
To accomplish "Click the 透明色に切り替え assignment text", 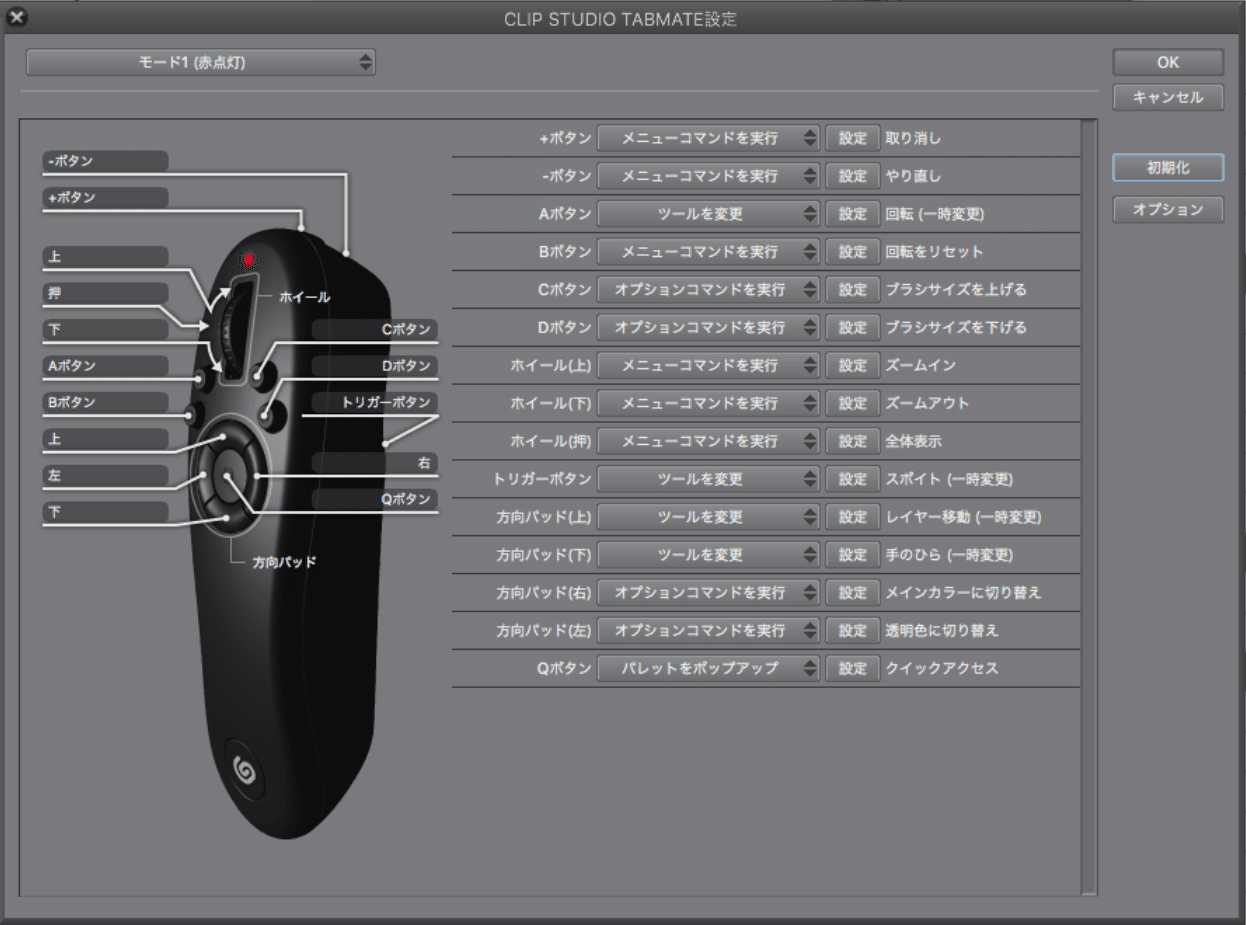I will click(x=942, y=631).
